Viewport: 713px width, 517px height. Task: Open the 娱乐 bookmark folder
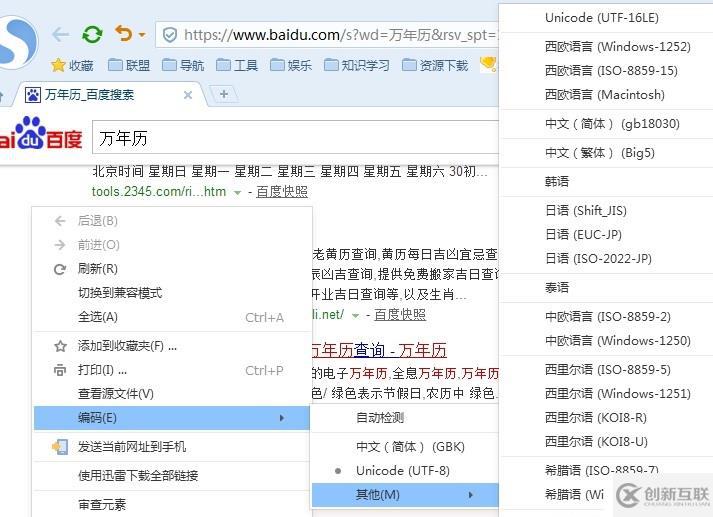point(291,65)
